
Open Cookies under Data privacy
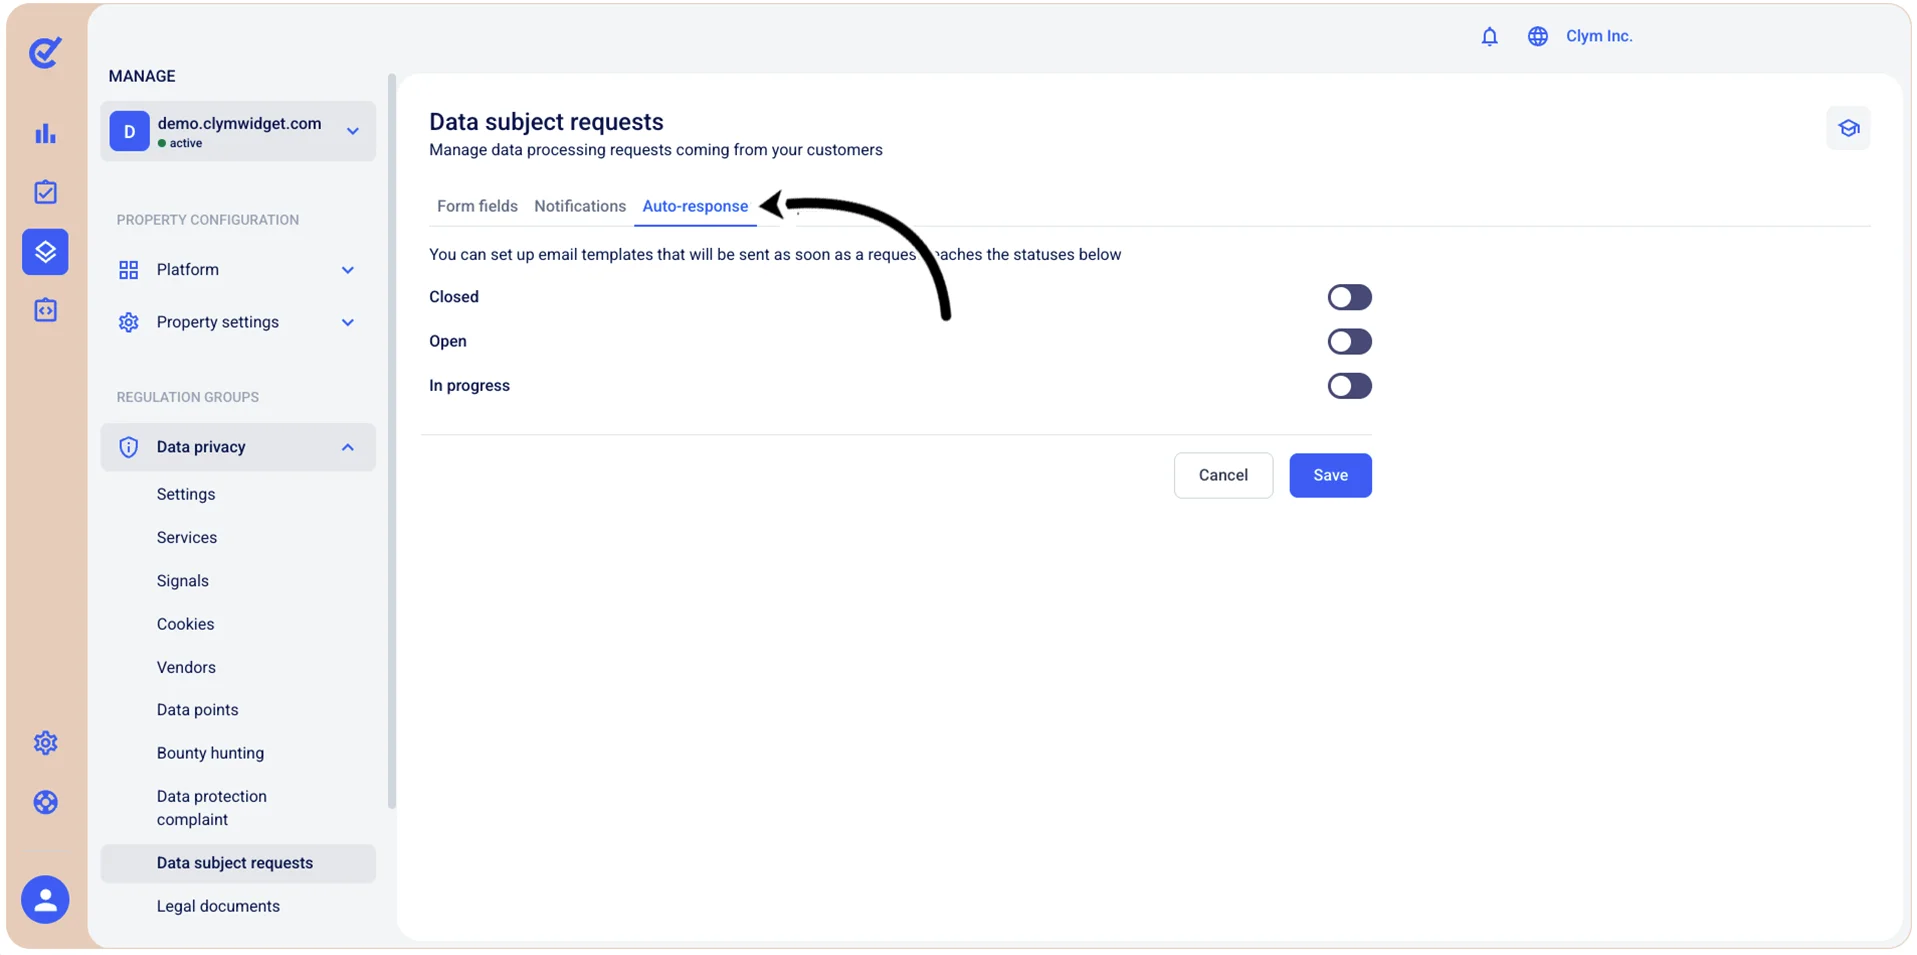click(186, 624)
